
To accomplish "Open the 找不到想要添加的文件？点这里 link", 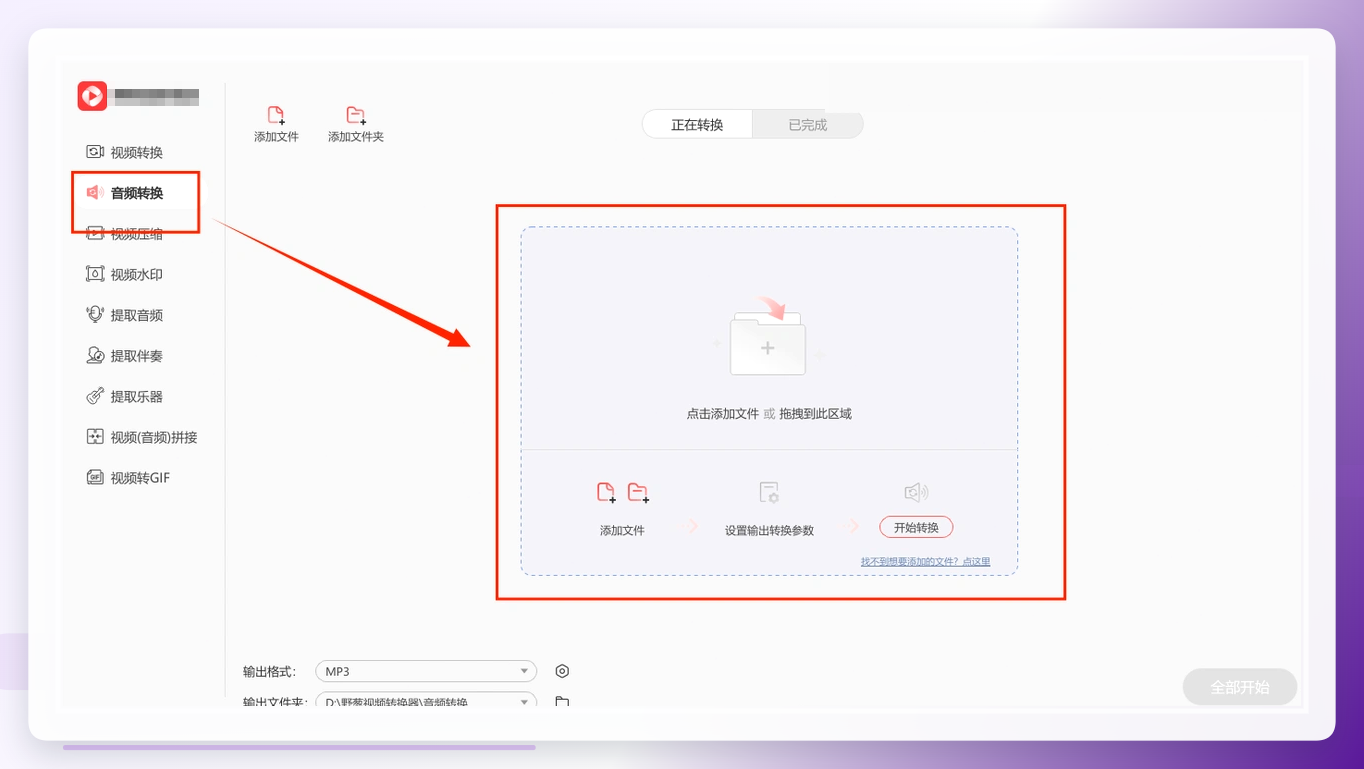I will (x=925, y=562).
